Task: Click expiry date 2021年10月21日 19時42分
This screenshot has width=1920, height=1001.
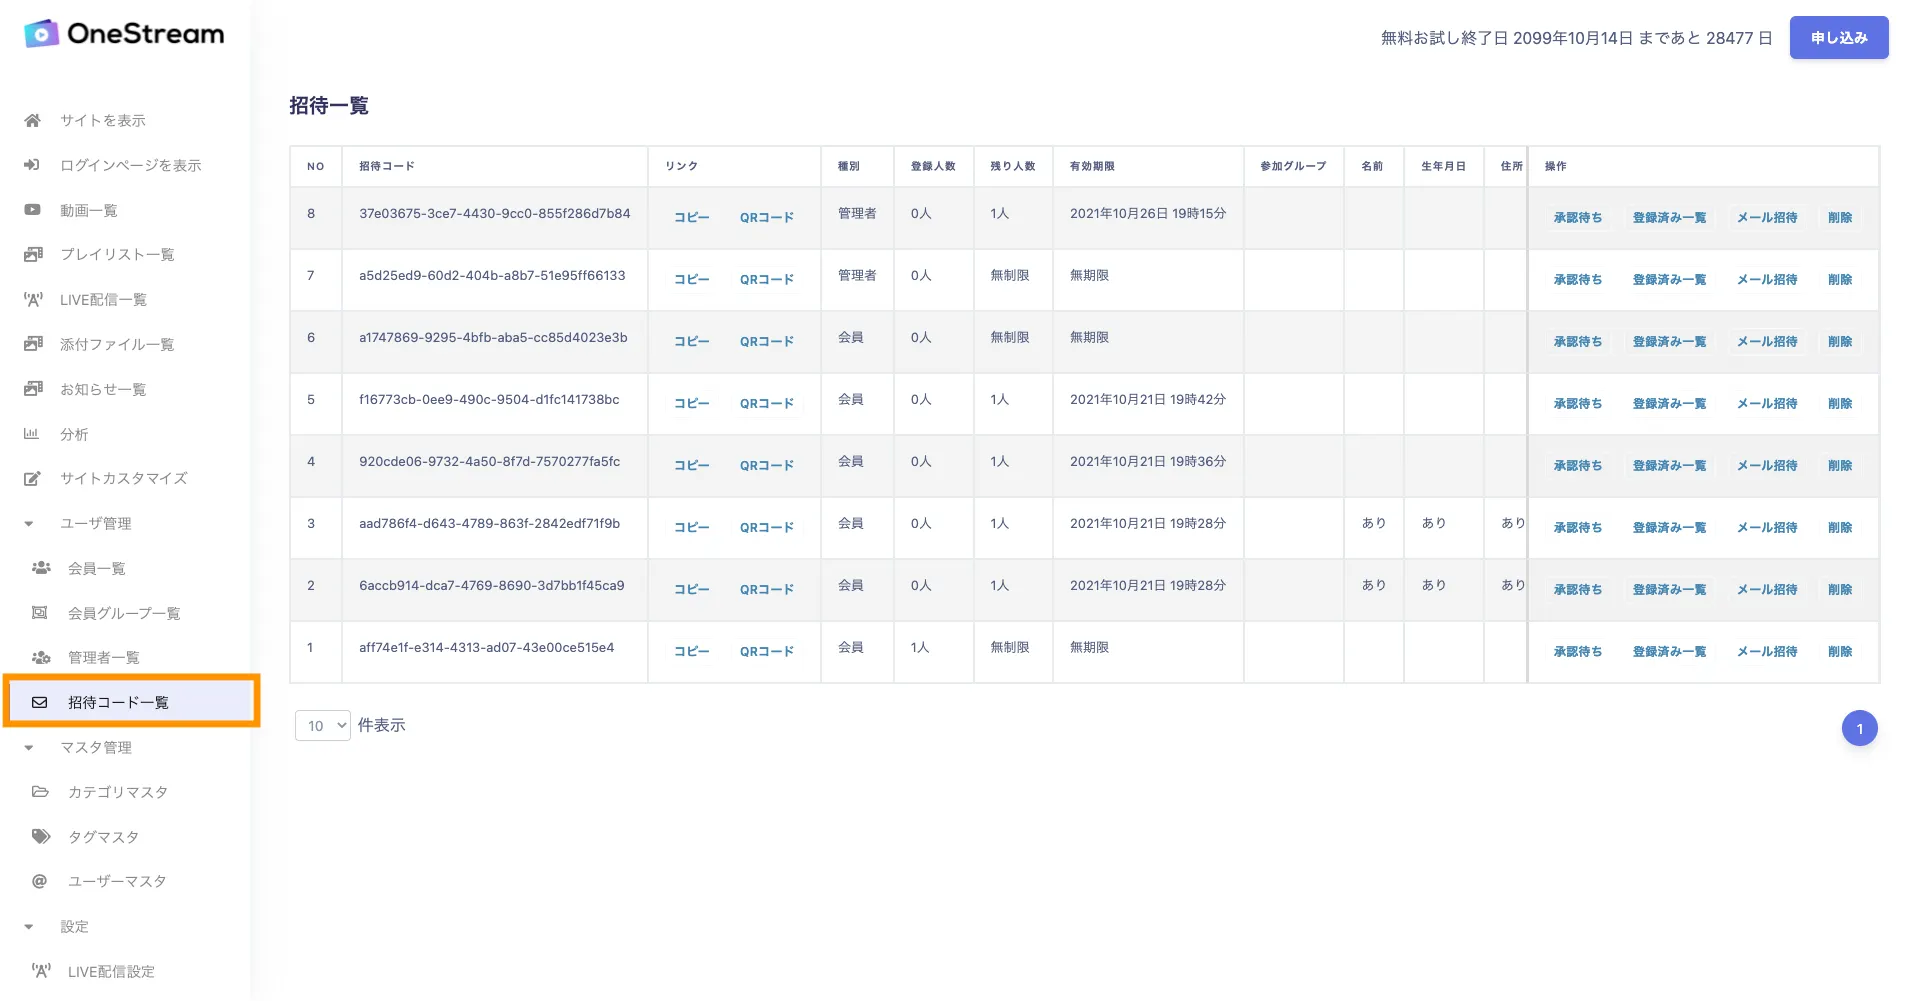Action: point(1148,399)
